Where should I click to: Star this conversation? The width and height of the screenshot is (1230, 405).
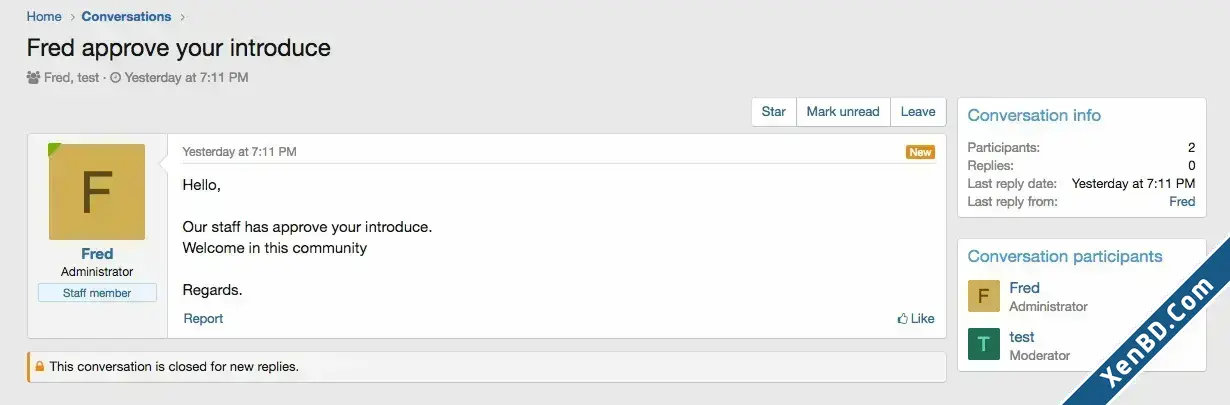(x=774, y=112)
